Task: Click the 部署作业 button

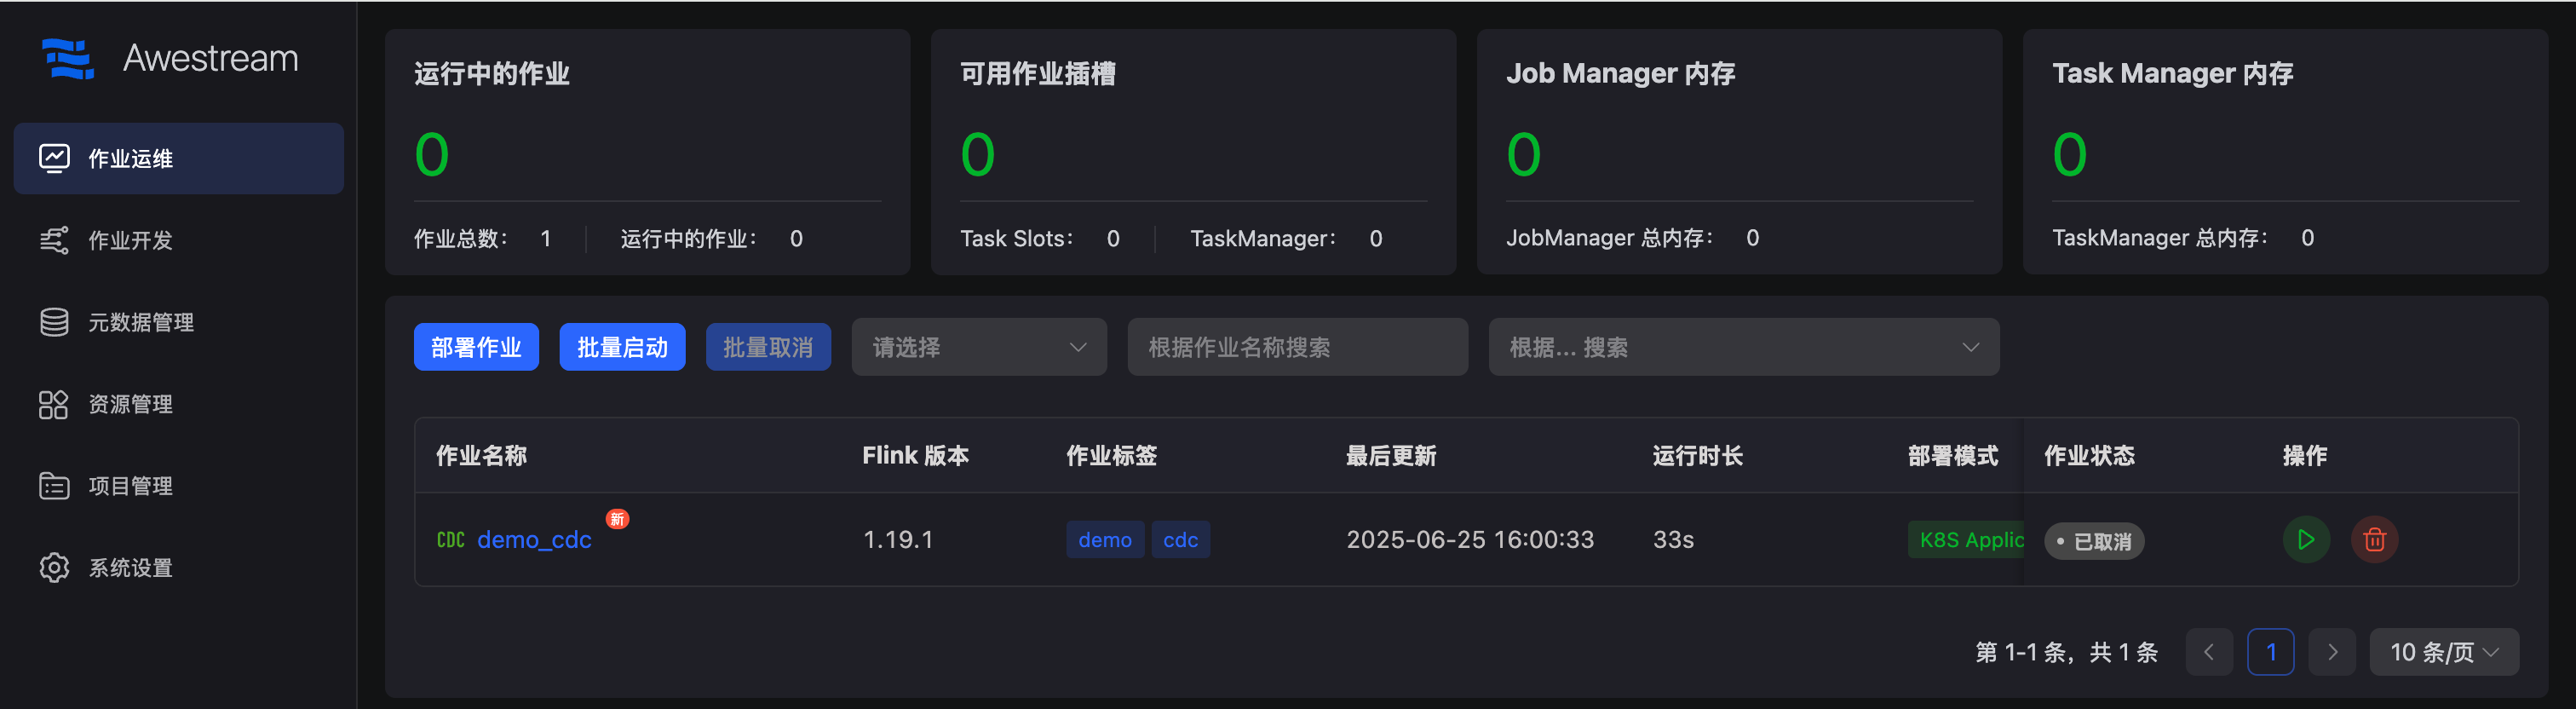Action: [476, 347]
